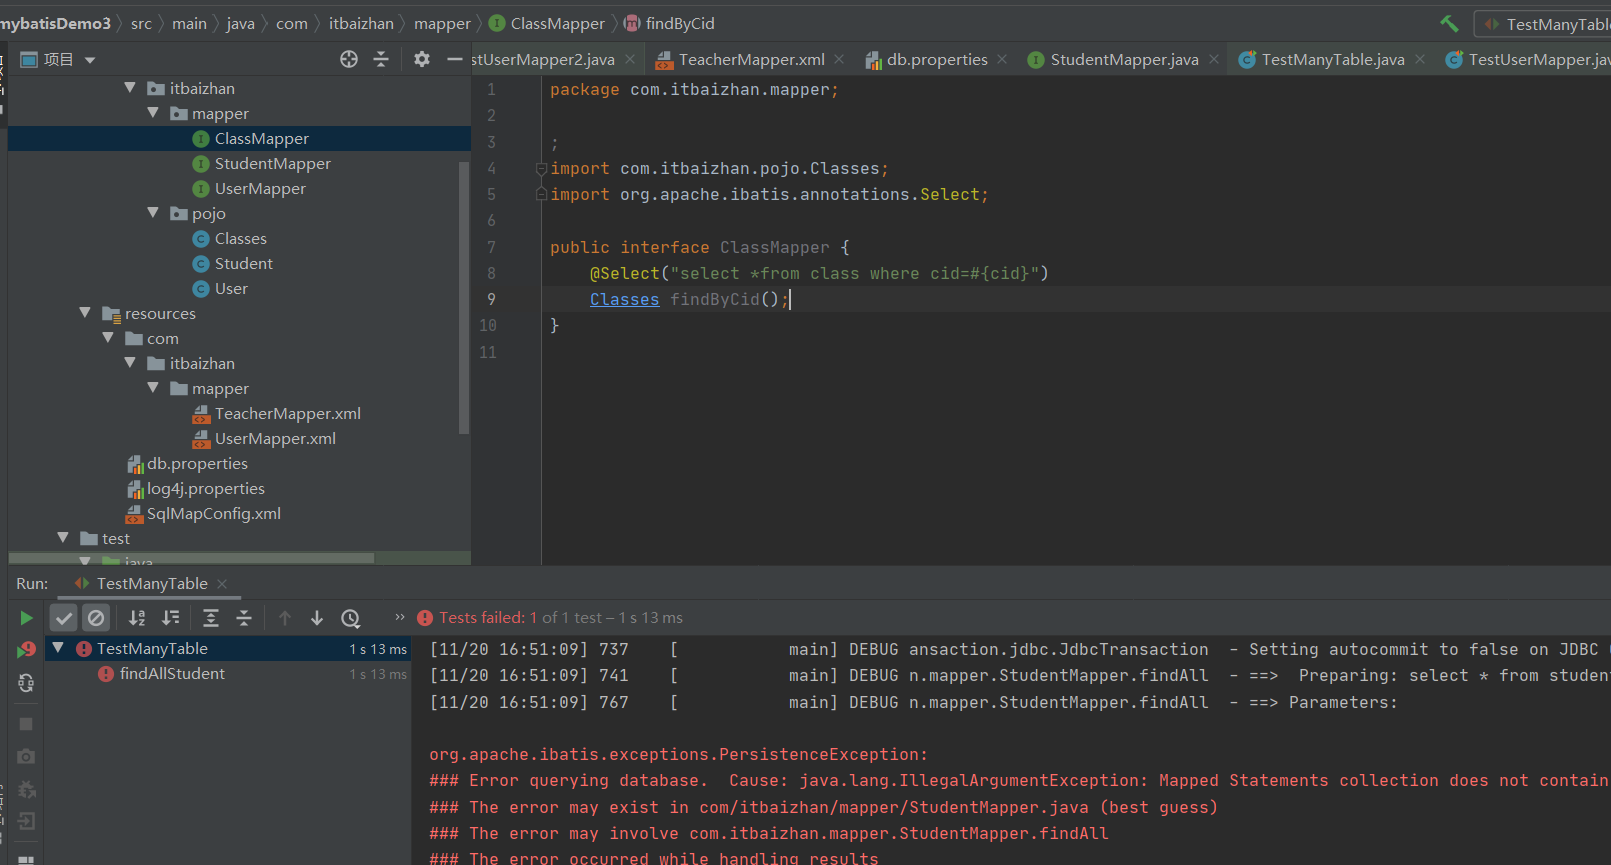Close the db.properties tab

pyautogui.click(x=1002, y=59)
